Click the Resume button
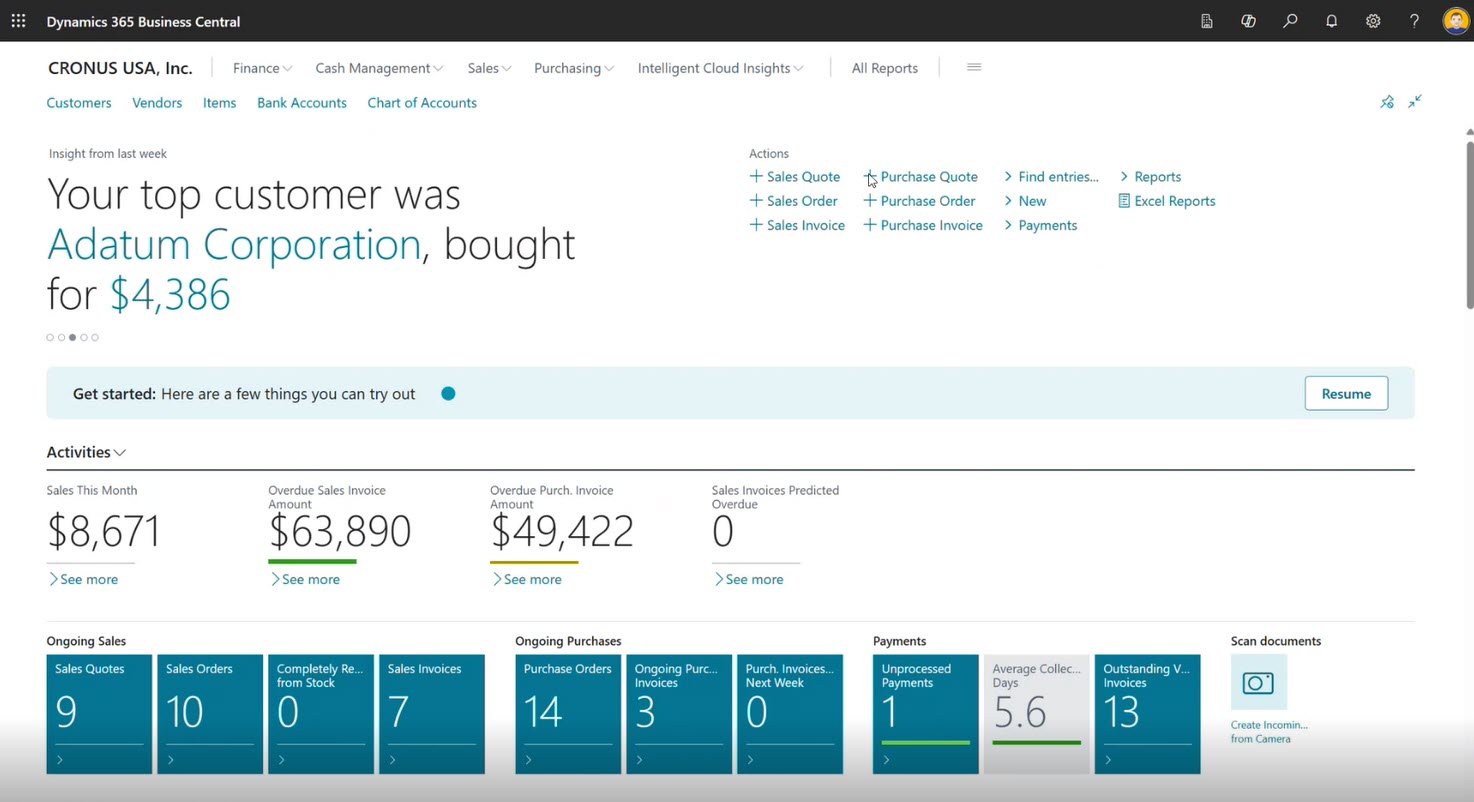This screenshot has height=802, width=1474. [x=1345, y=394]
